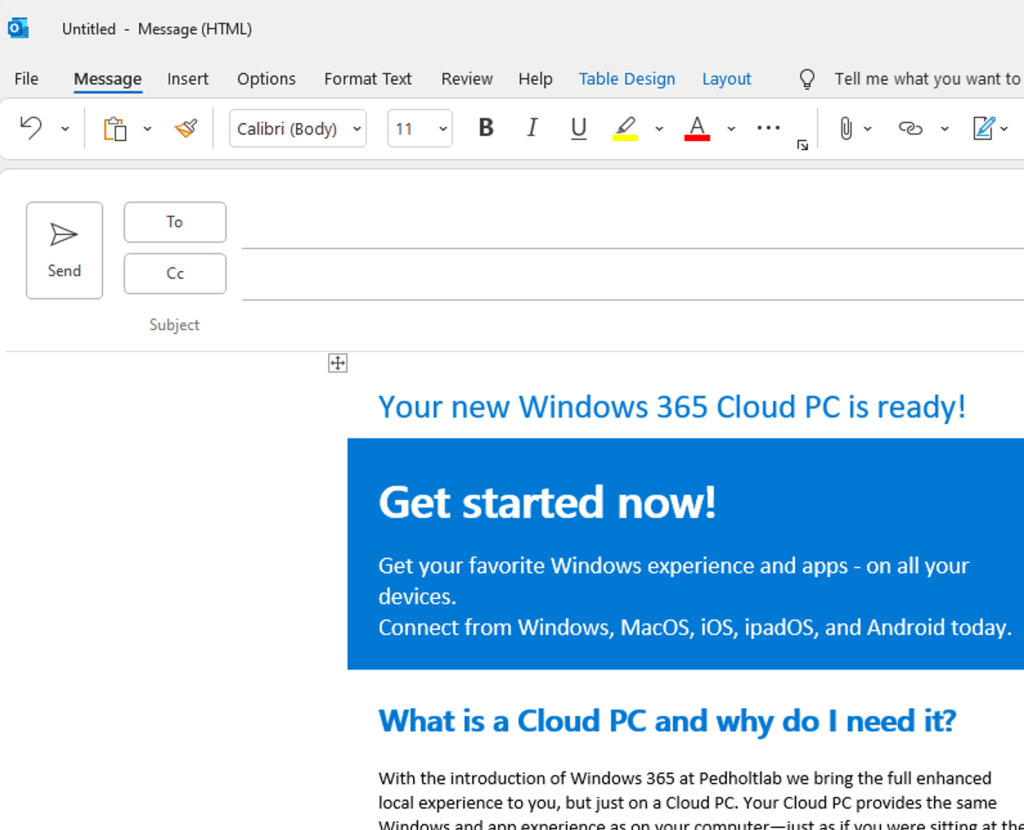Image resolution: width=1024 pixels, height=830 pixels.
Task: Switch to the Insert tab
Action: [x=187, y=79]
